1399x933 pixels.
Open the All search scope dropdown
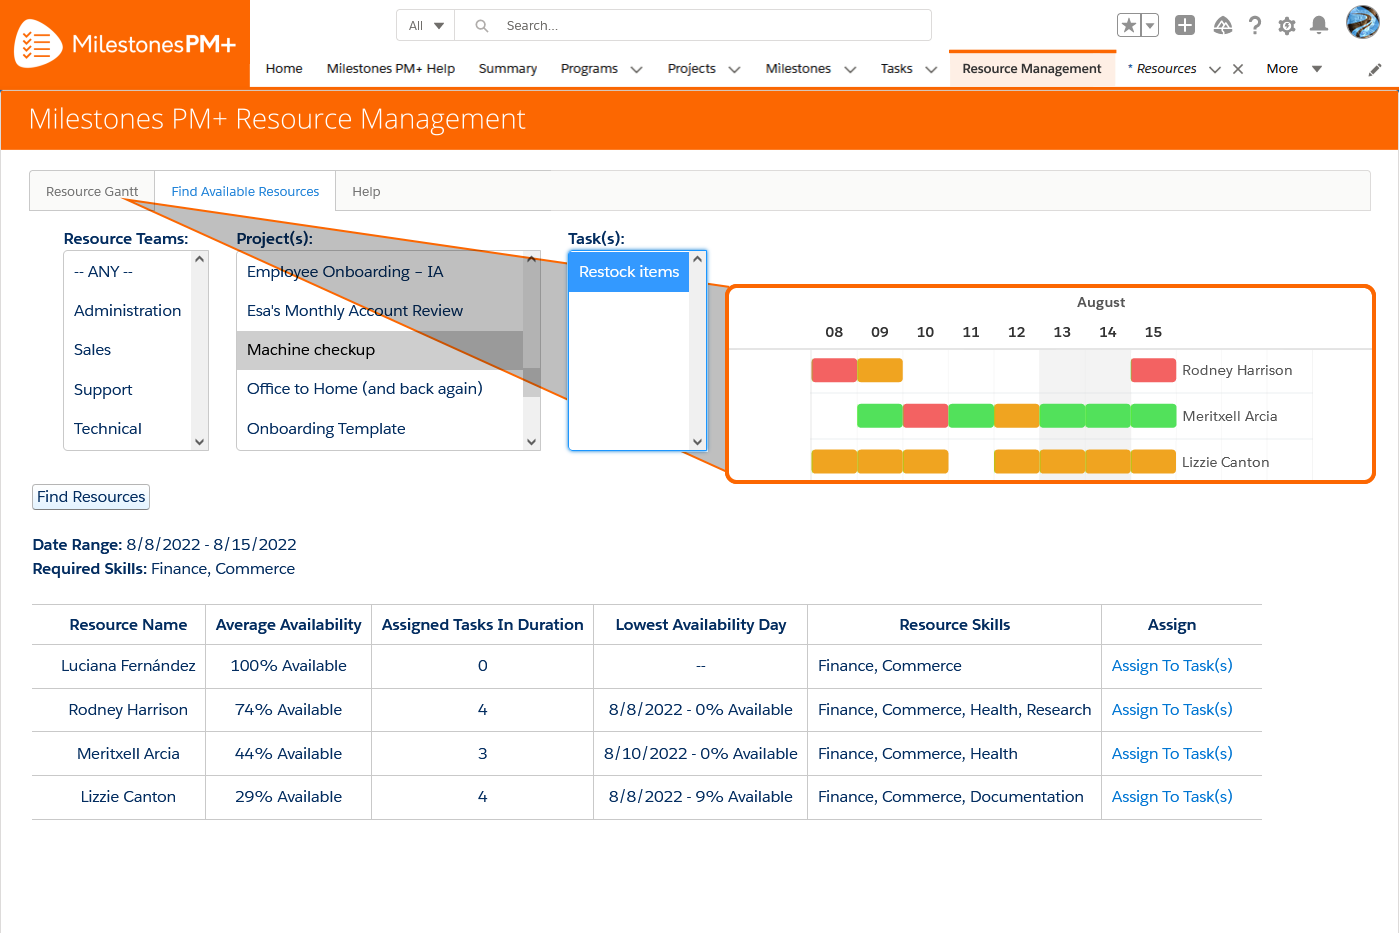coord(424,25)
